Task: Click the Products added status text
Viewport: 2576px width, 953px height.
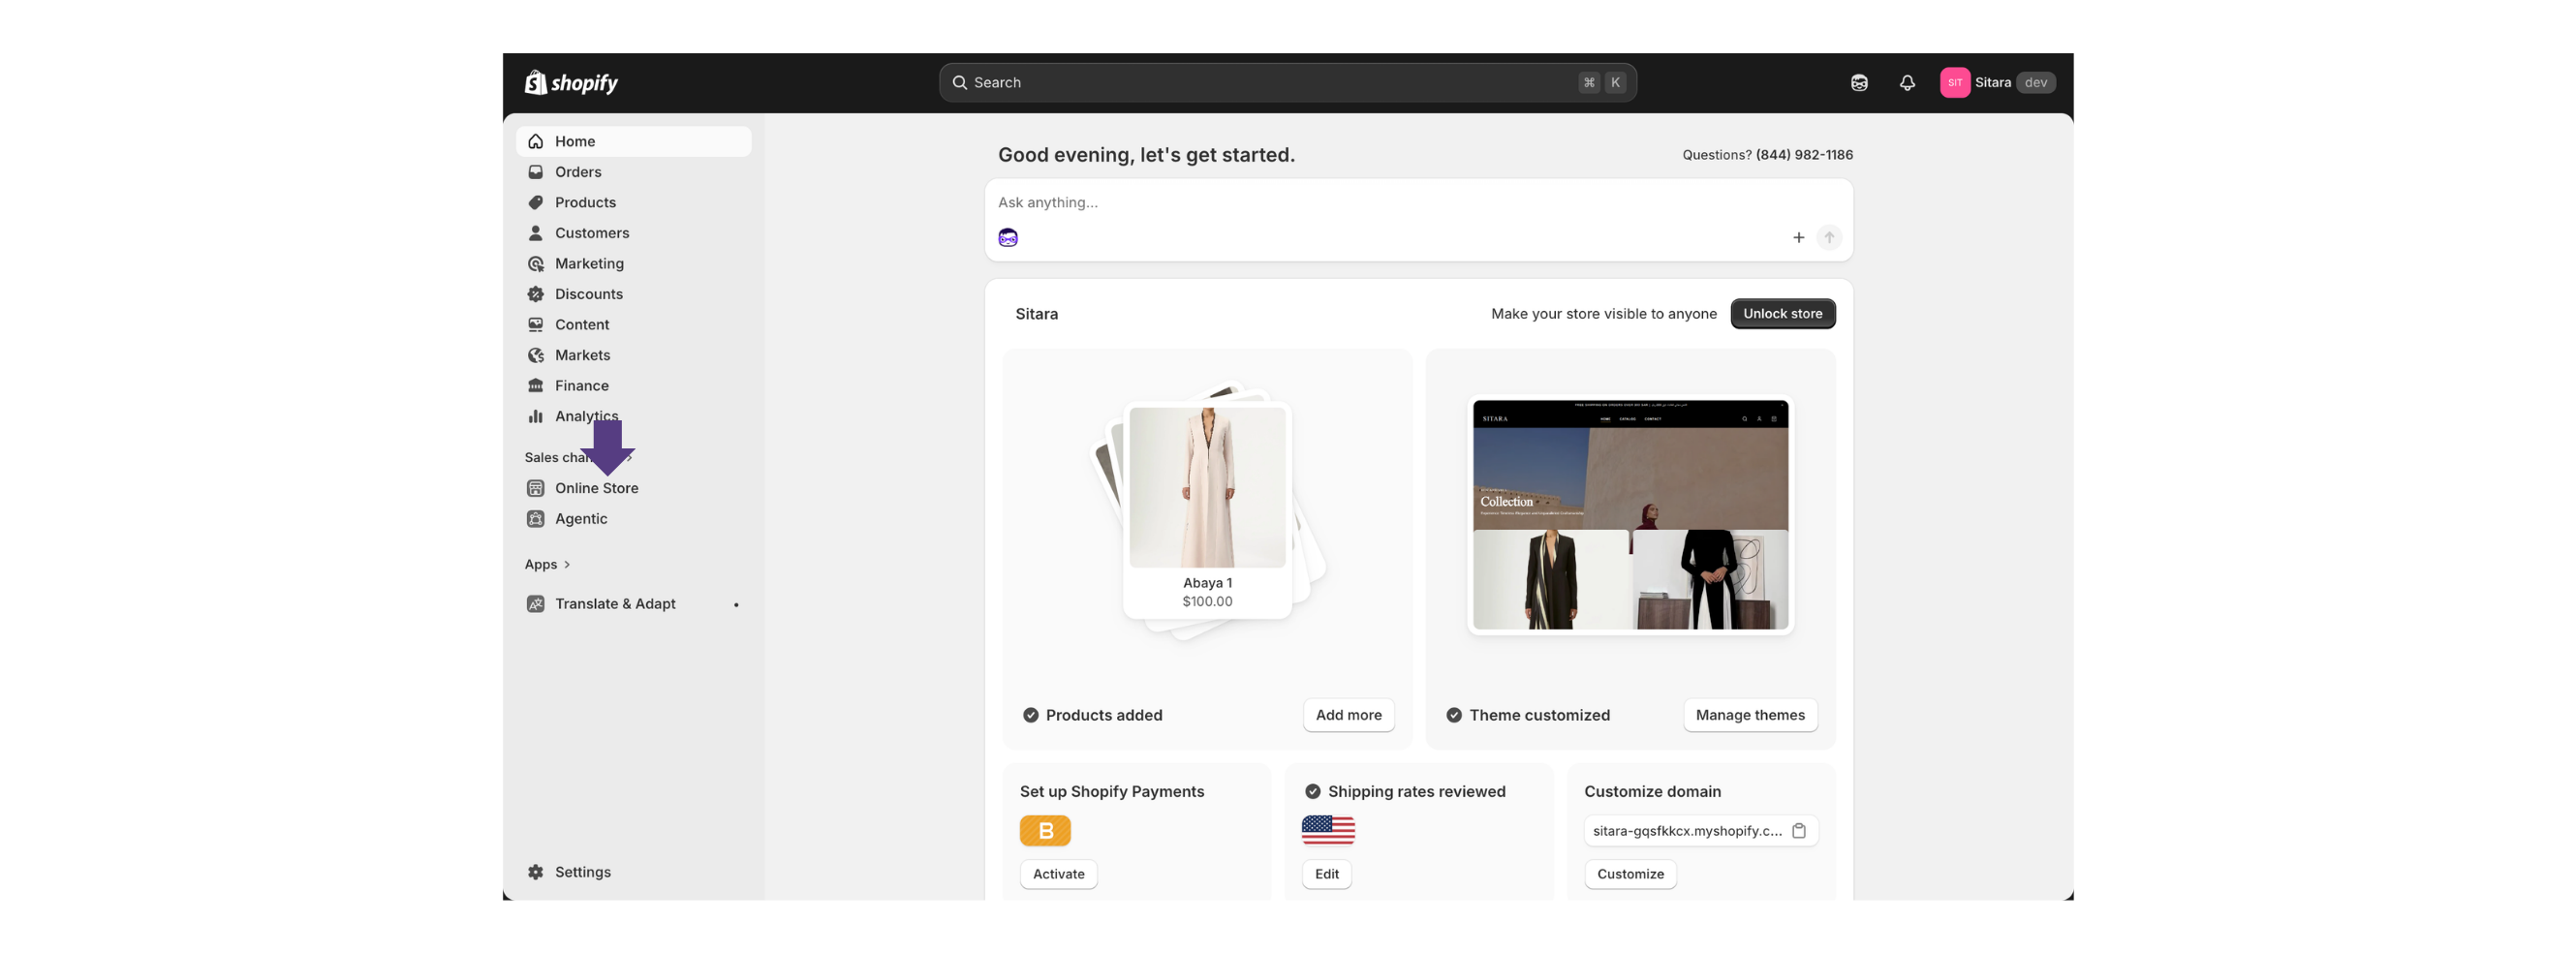Action: (1103, 715)
